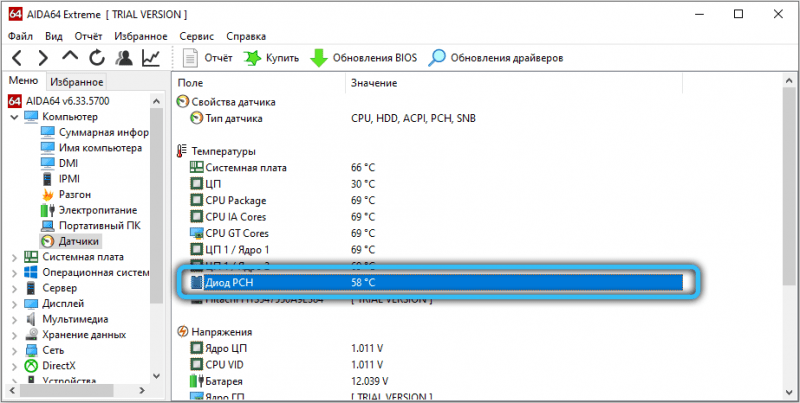
Task: Open the Отчёт menu in menu bar
Action: [88, 37]
